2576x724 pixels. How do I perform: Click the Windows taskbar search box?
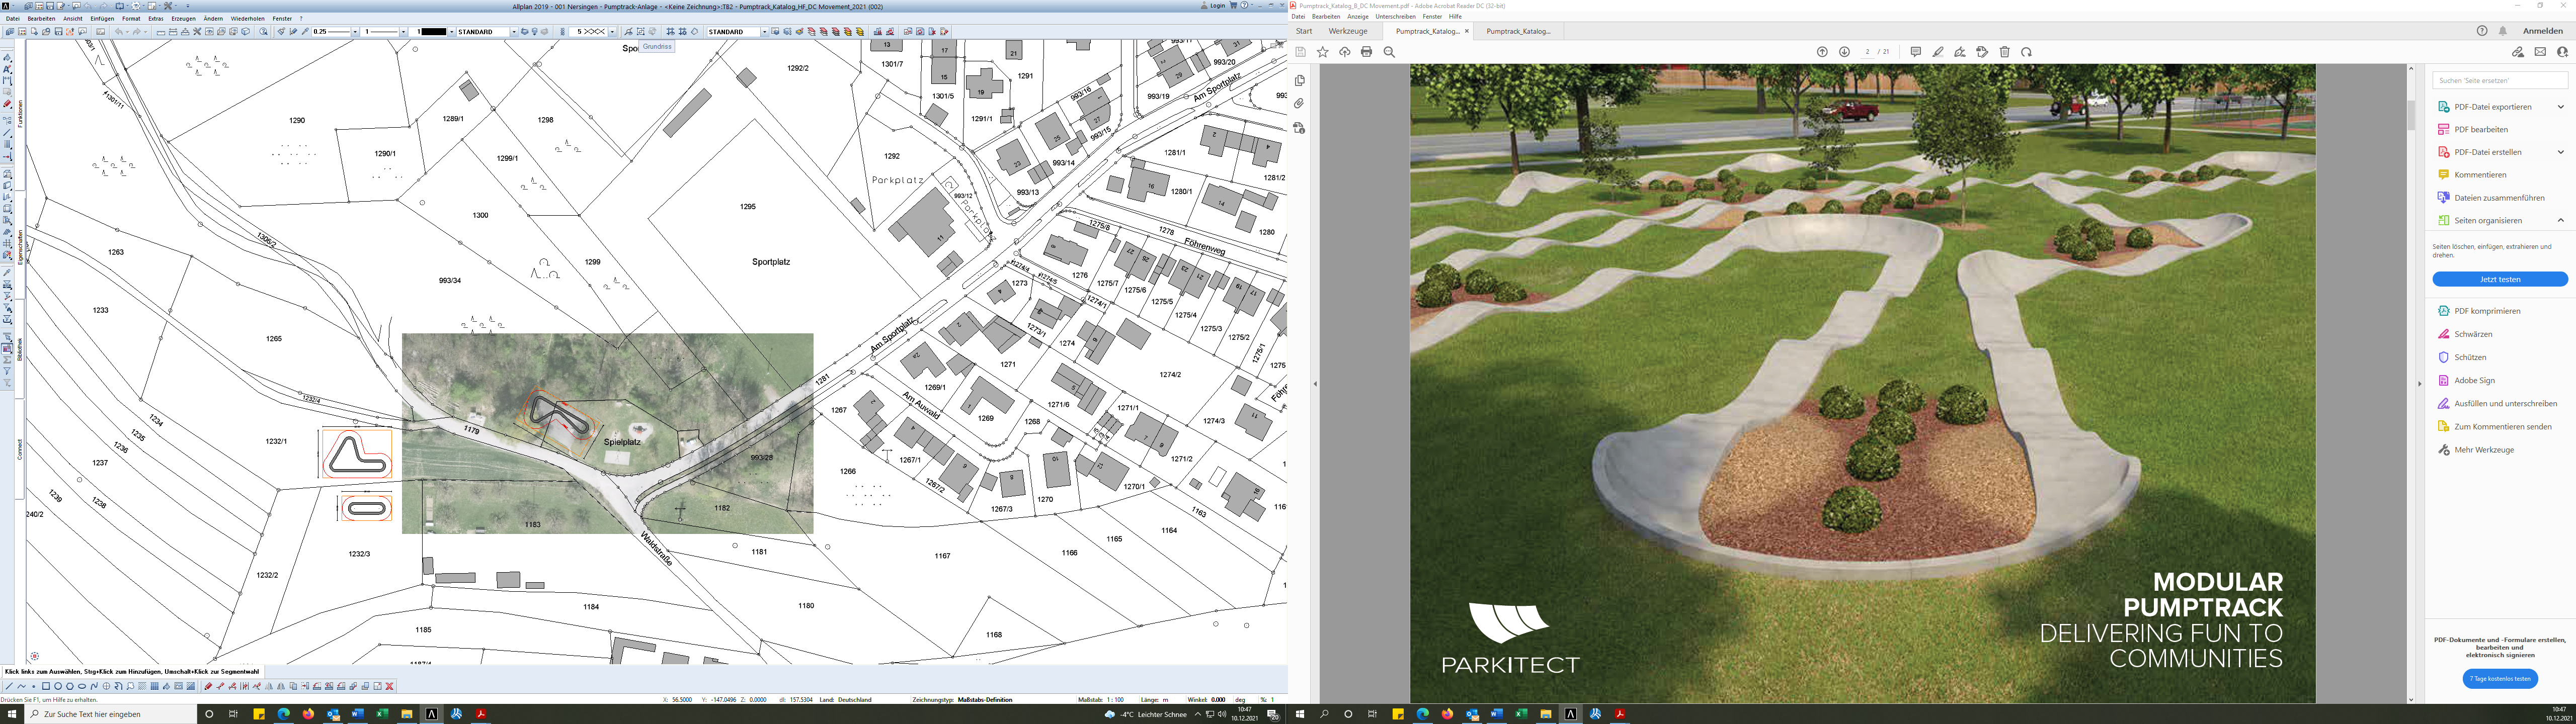(110, 714)
